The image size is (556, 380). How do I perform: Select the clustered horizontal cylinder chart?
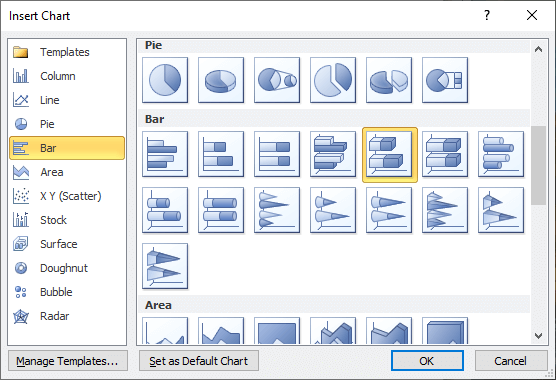click(x=501, y=154)
